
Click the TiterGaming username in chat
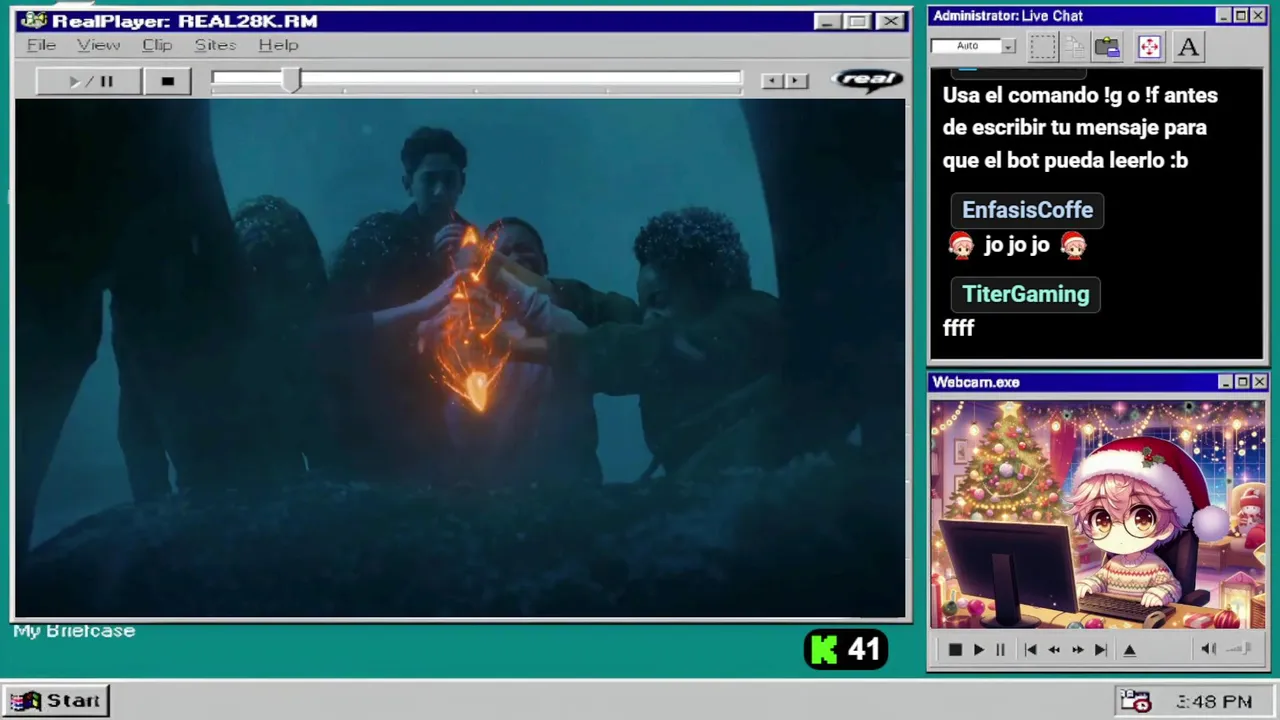pyautogui.click(x=1025, y=294)
